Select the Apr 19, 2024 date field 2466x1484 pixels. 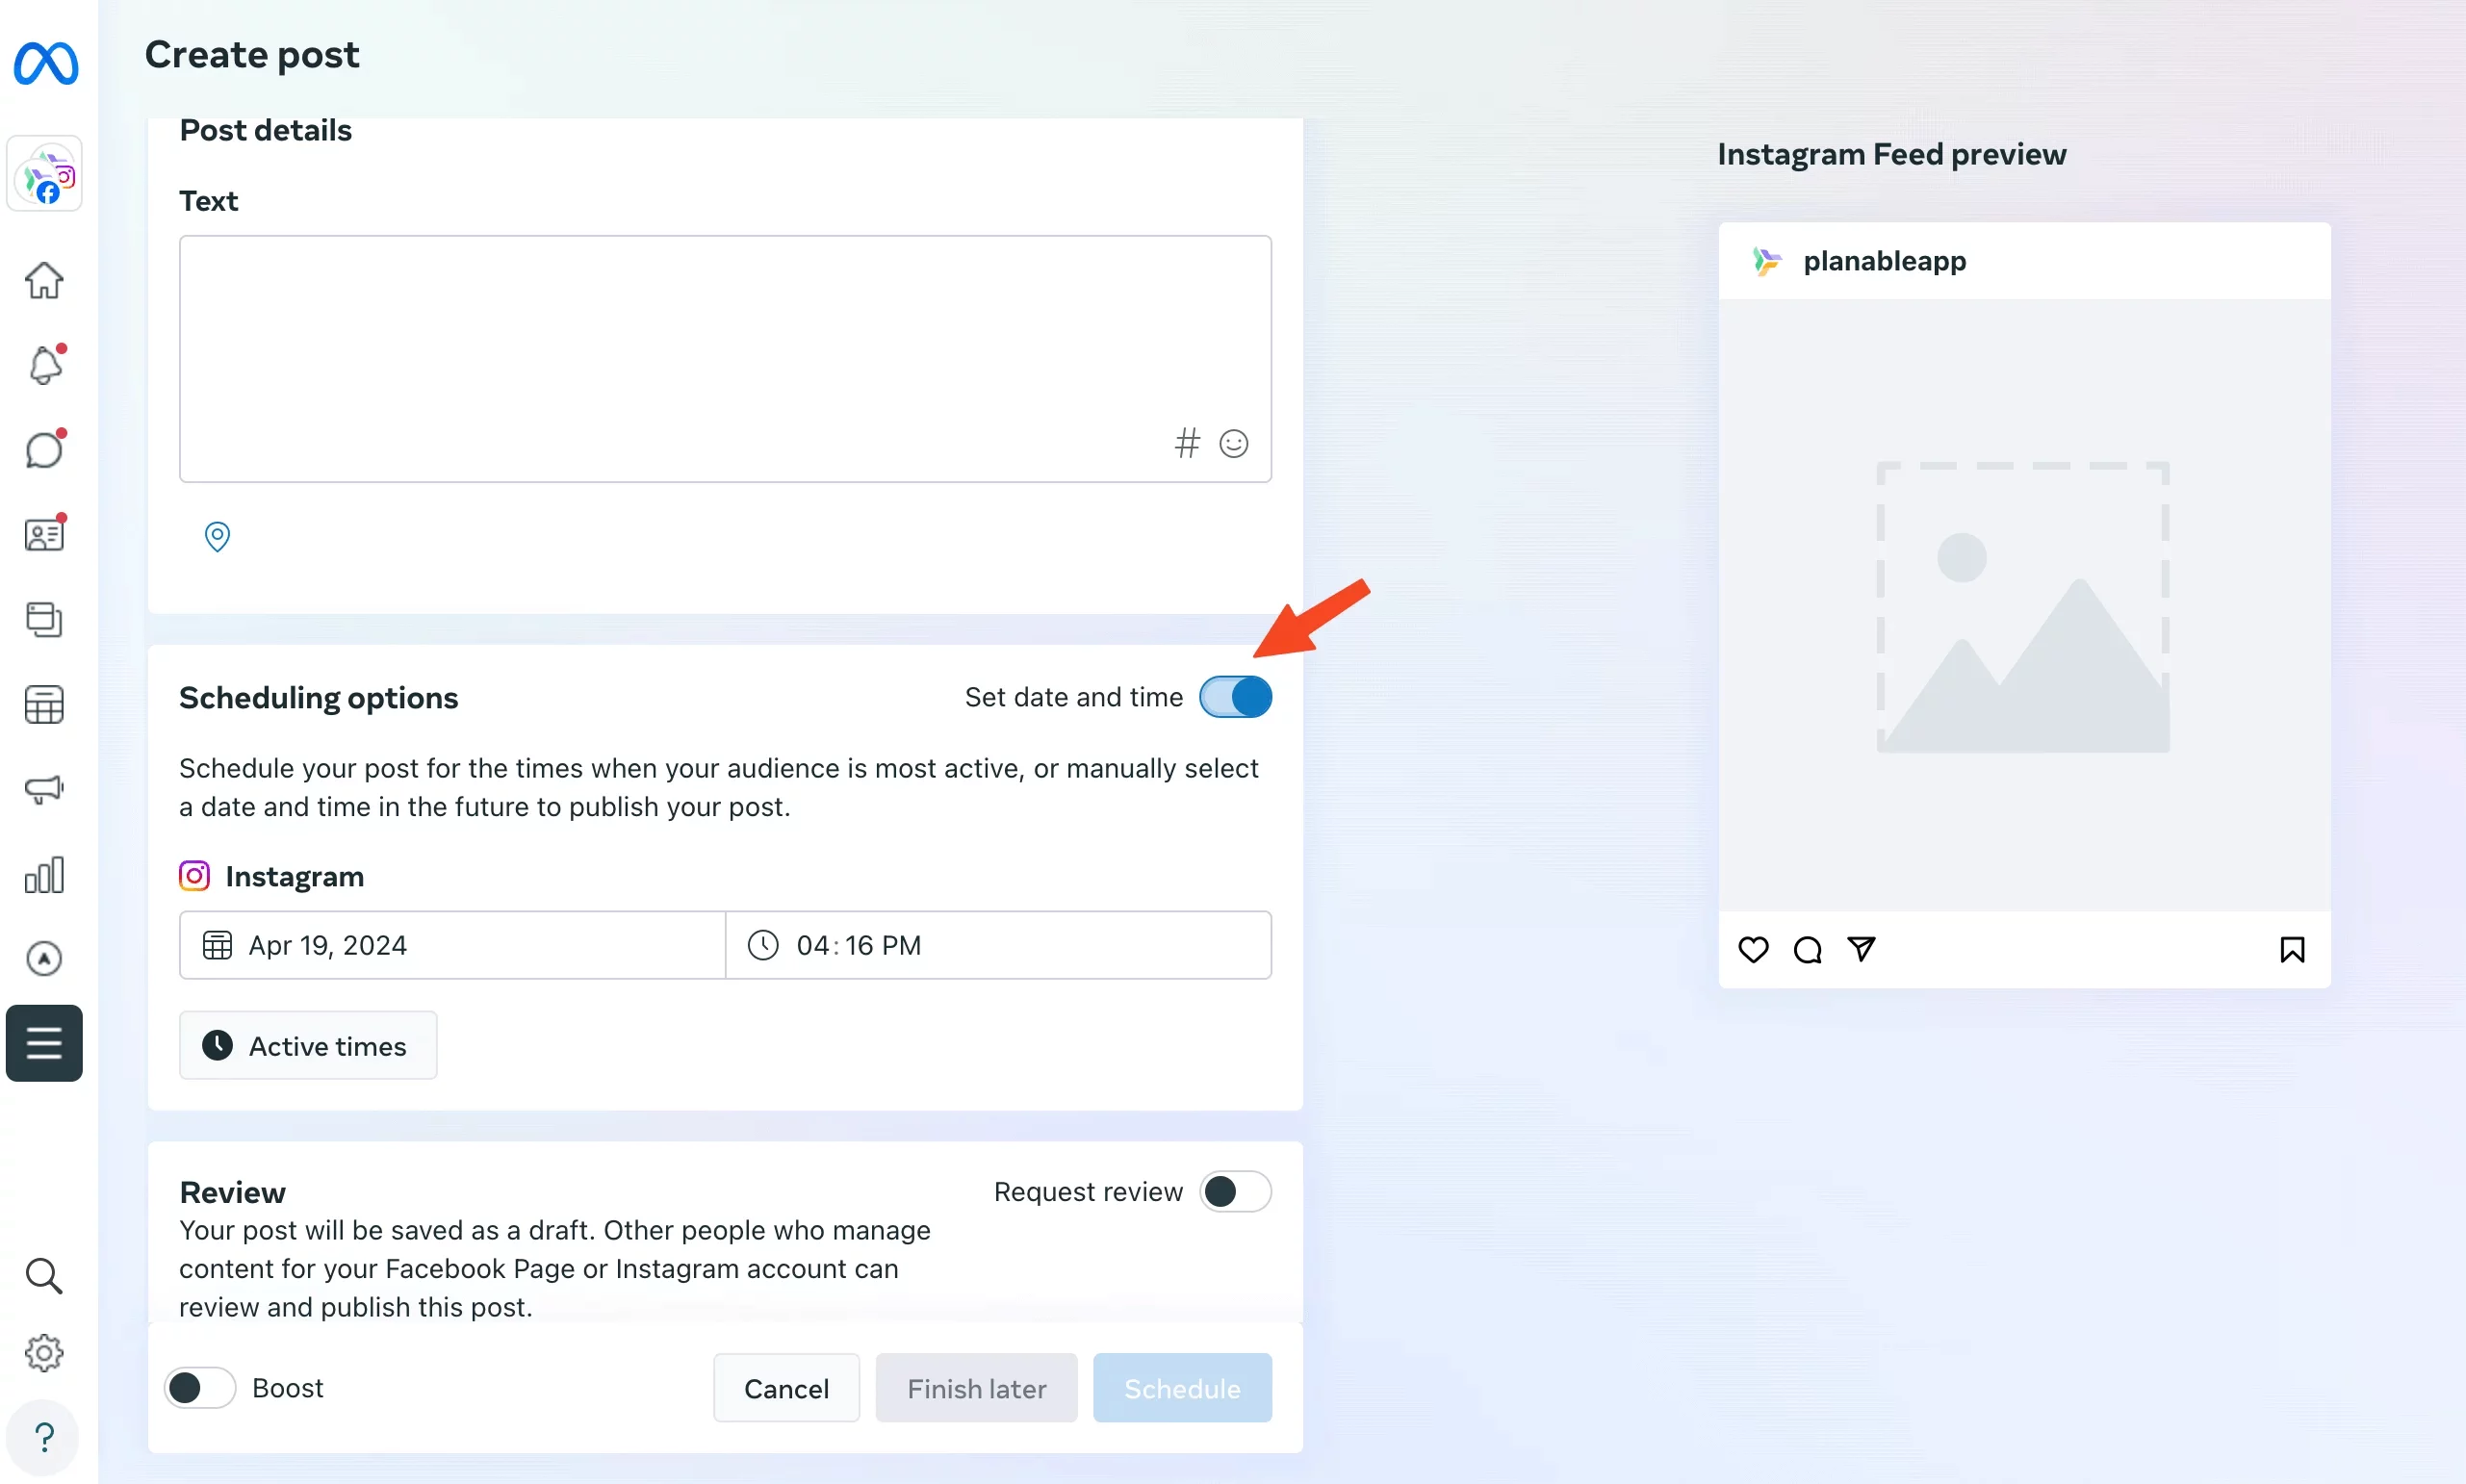pos(450,945)
